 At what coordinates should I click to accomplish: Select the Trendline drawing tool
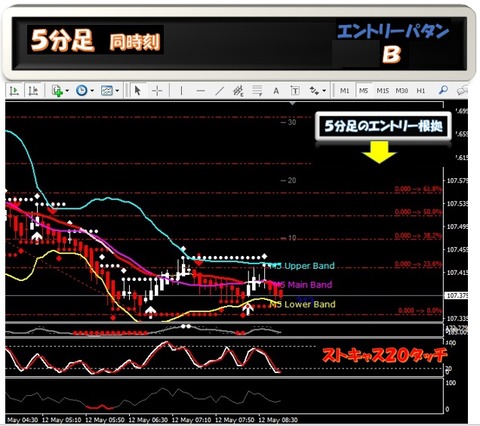point(220,91)
